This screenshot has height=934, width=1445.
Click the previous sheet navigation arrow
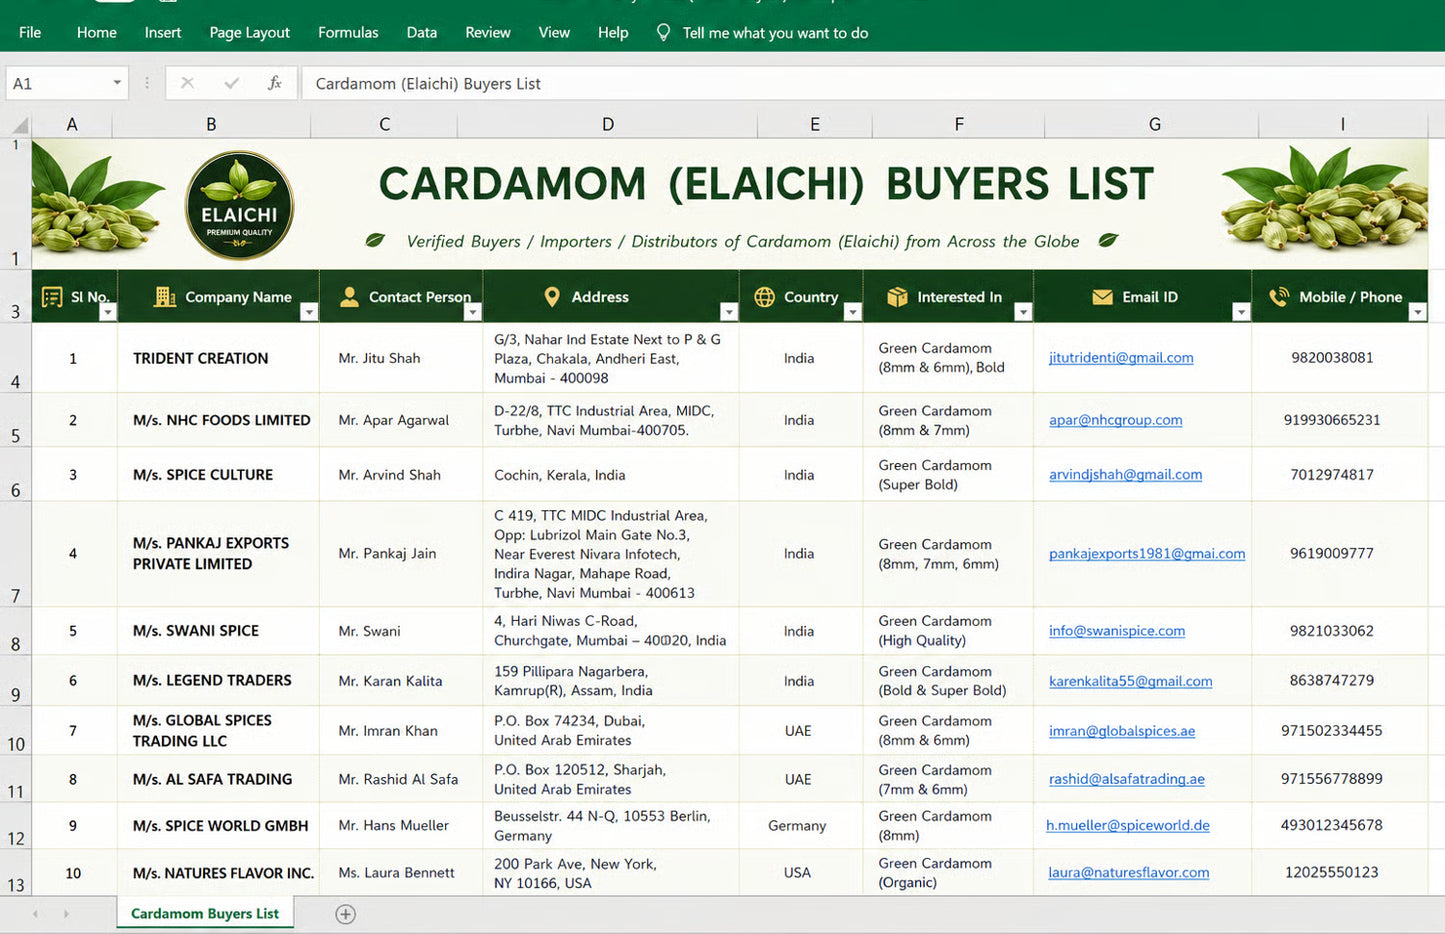coord(35,914)
